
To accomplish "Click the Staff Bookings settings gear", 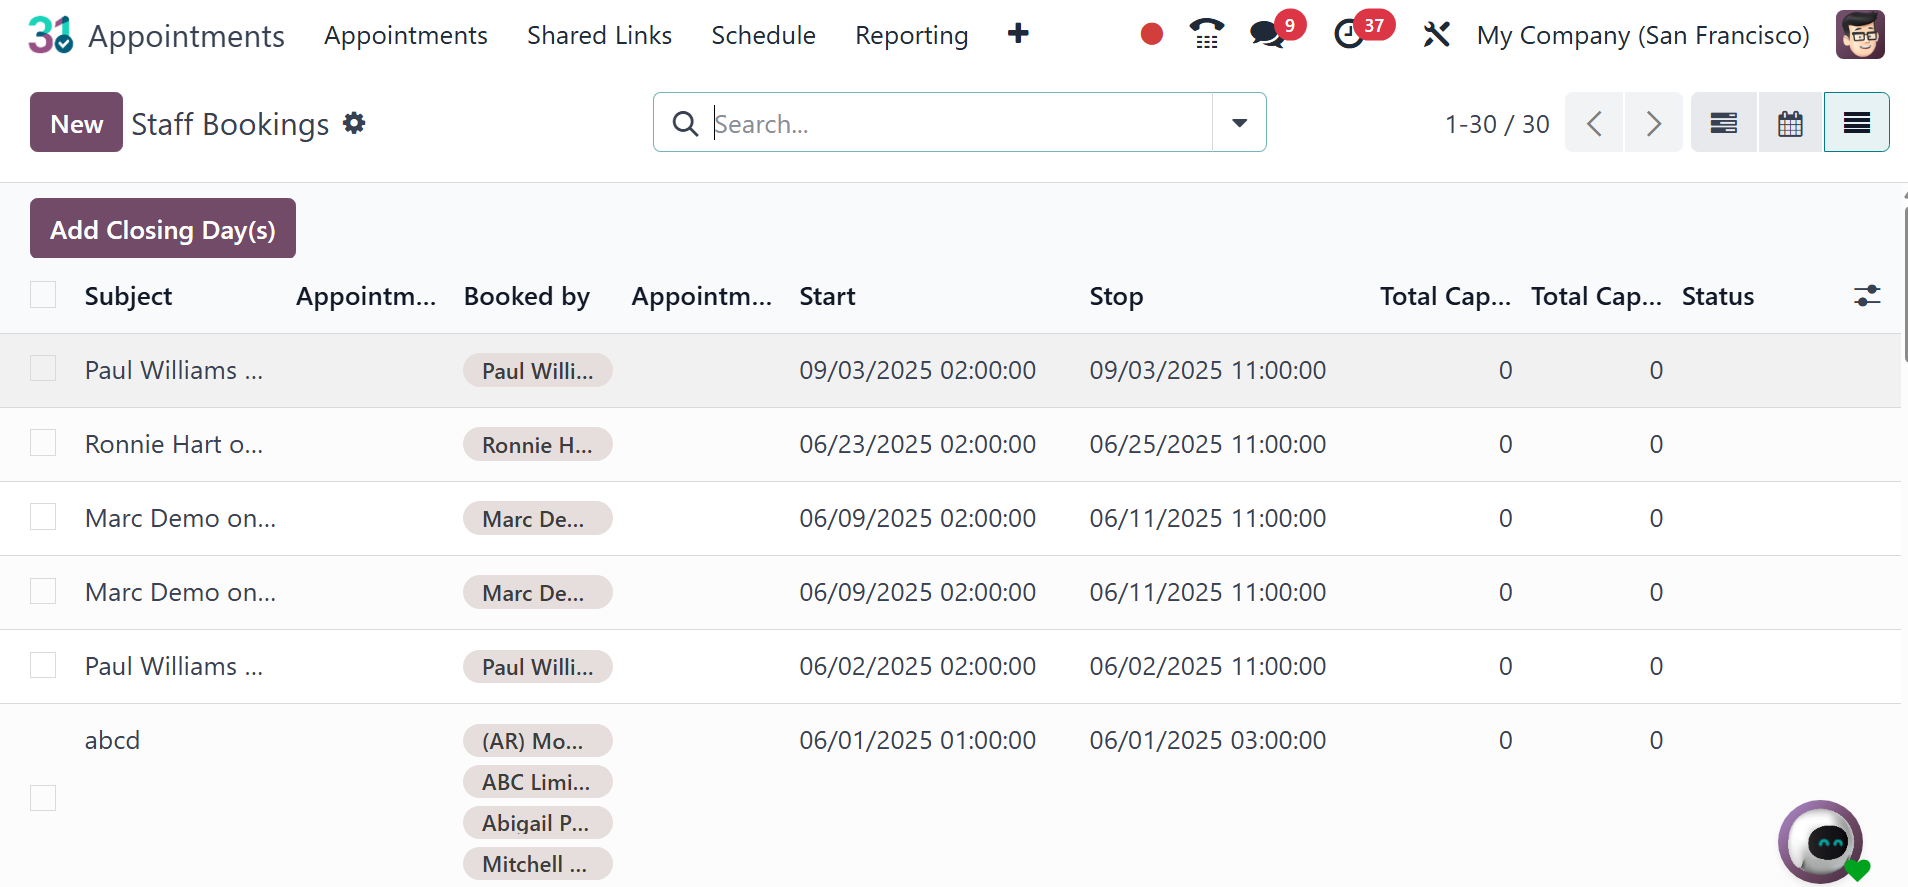I will pos(354,123).
